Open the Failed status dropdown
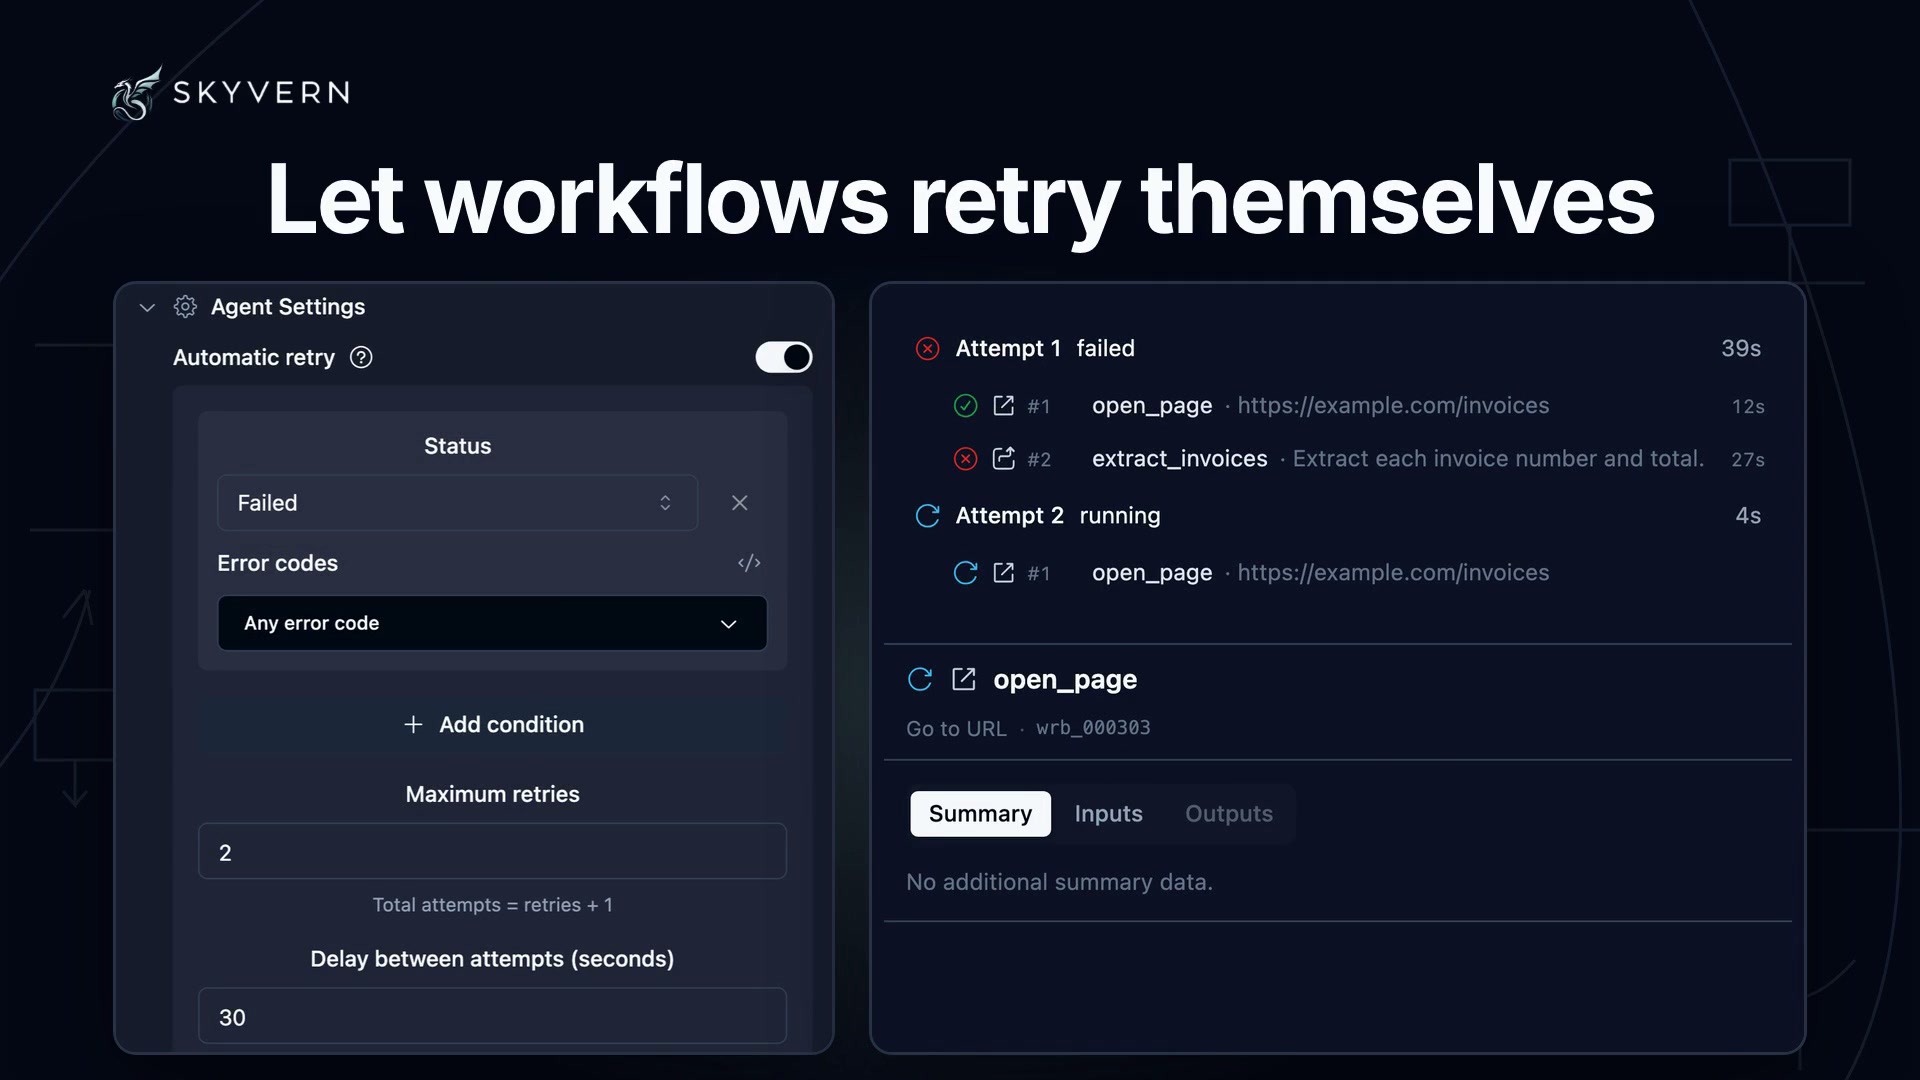 point(457,503)
